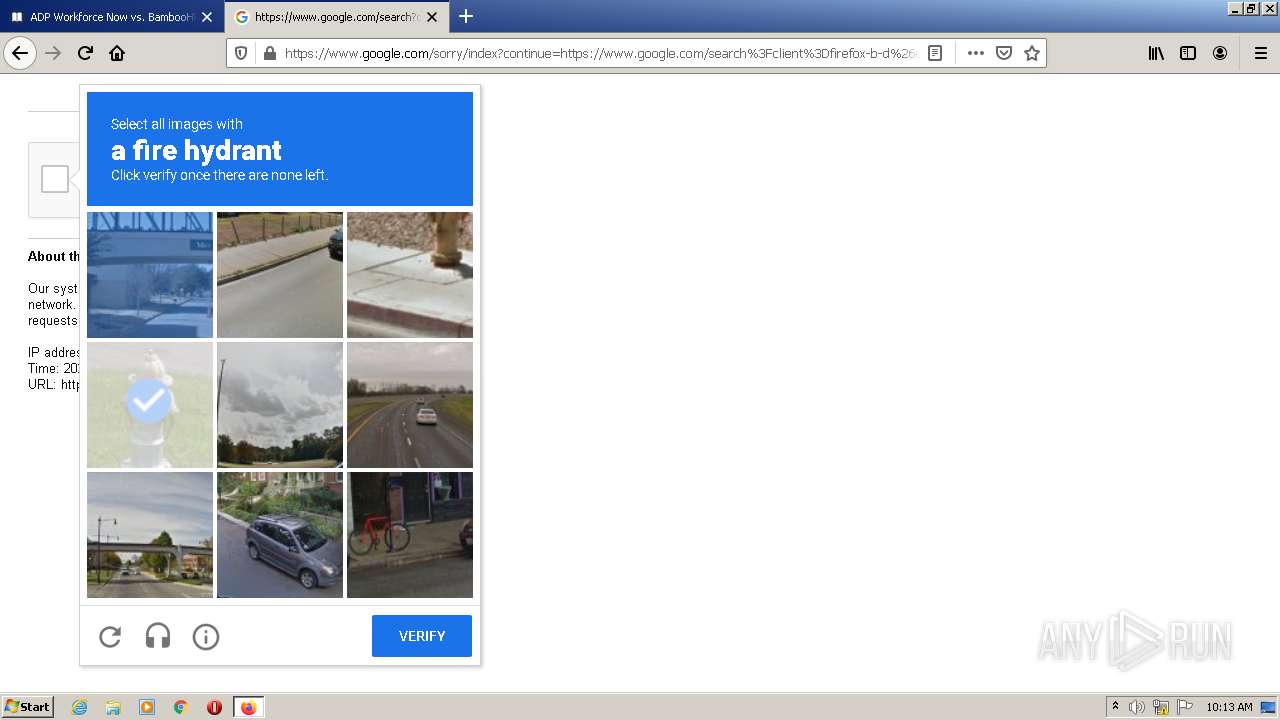This screenshot has height=720, width=1280.
Task: Open Firefox hamburger menu
Action: (x=1260, y=53)
